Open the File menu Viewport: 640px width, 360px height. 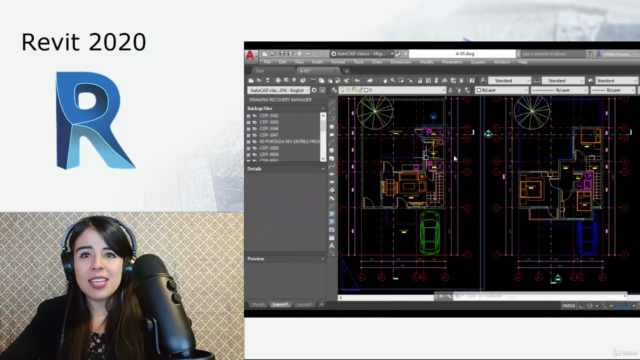pyautogui.click(x=267, y=62)
